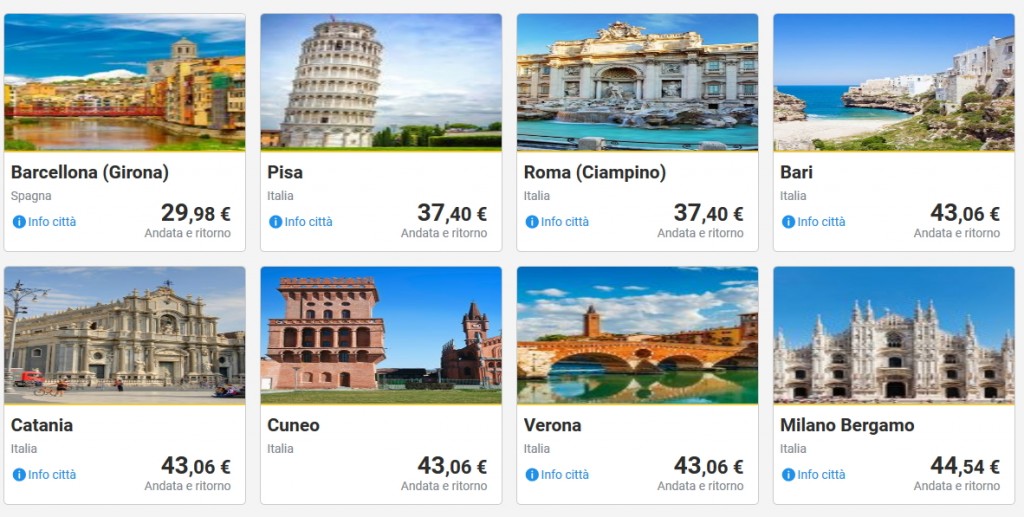Select the info icon under Catania
This screenshot has width=1024, height=517.
point(19,475)
